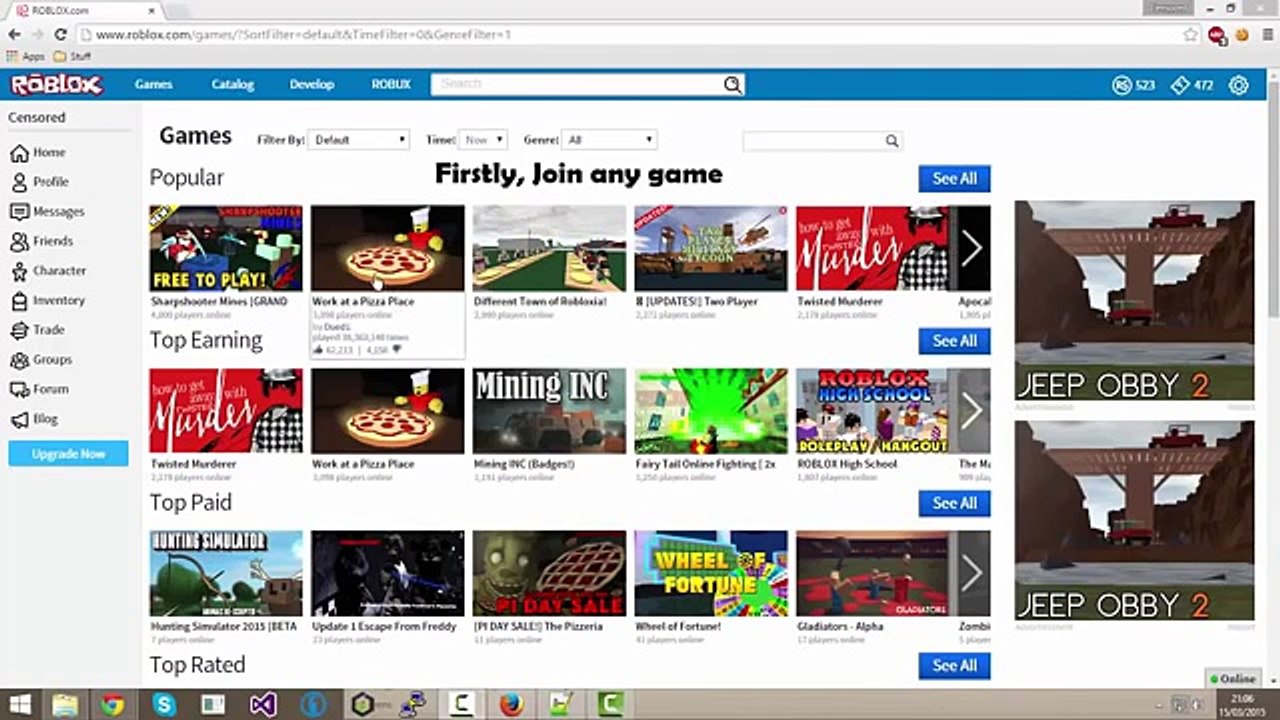Open the Catalog menu item

(233, 85)
